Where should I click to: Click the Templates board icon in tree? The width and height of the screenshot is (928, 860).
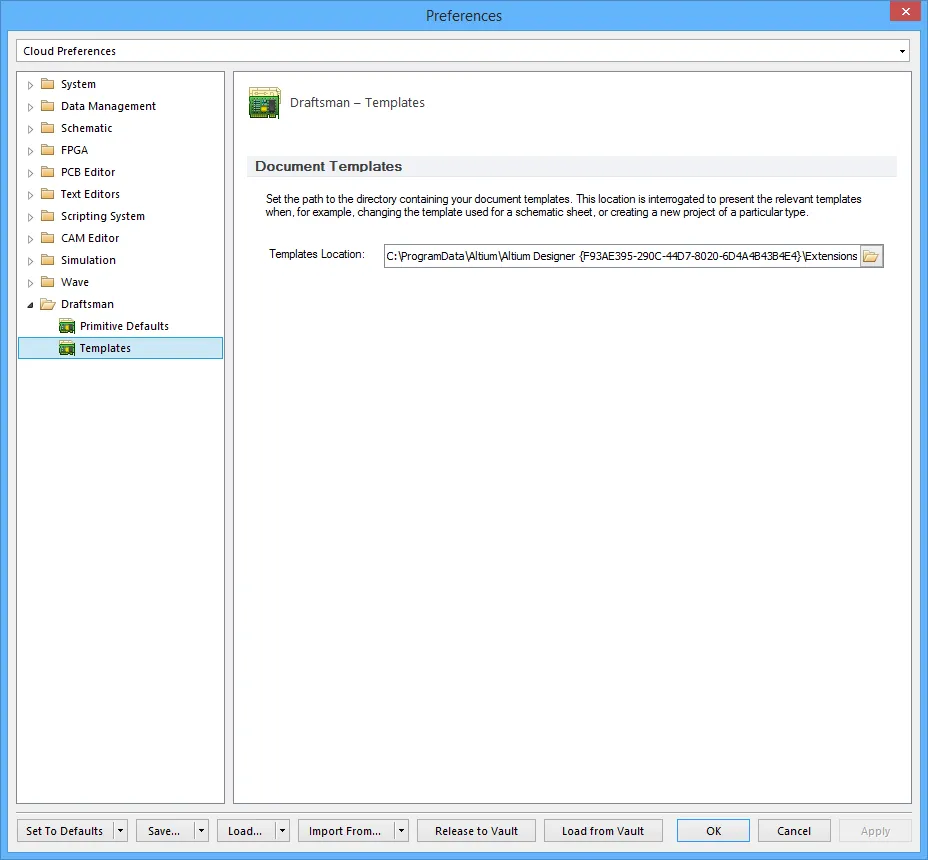pyautogui.click(x=67, y=348)
